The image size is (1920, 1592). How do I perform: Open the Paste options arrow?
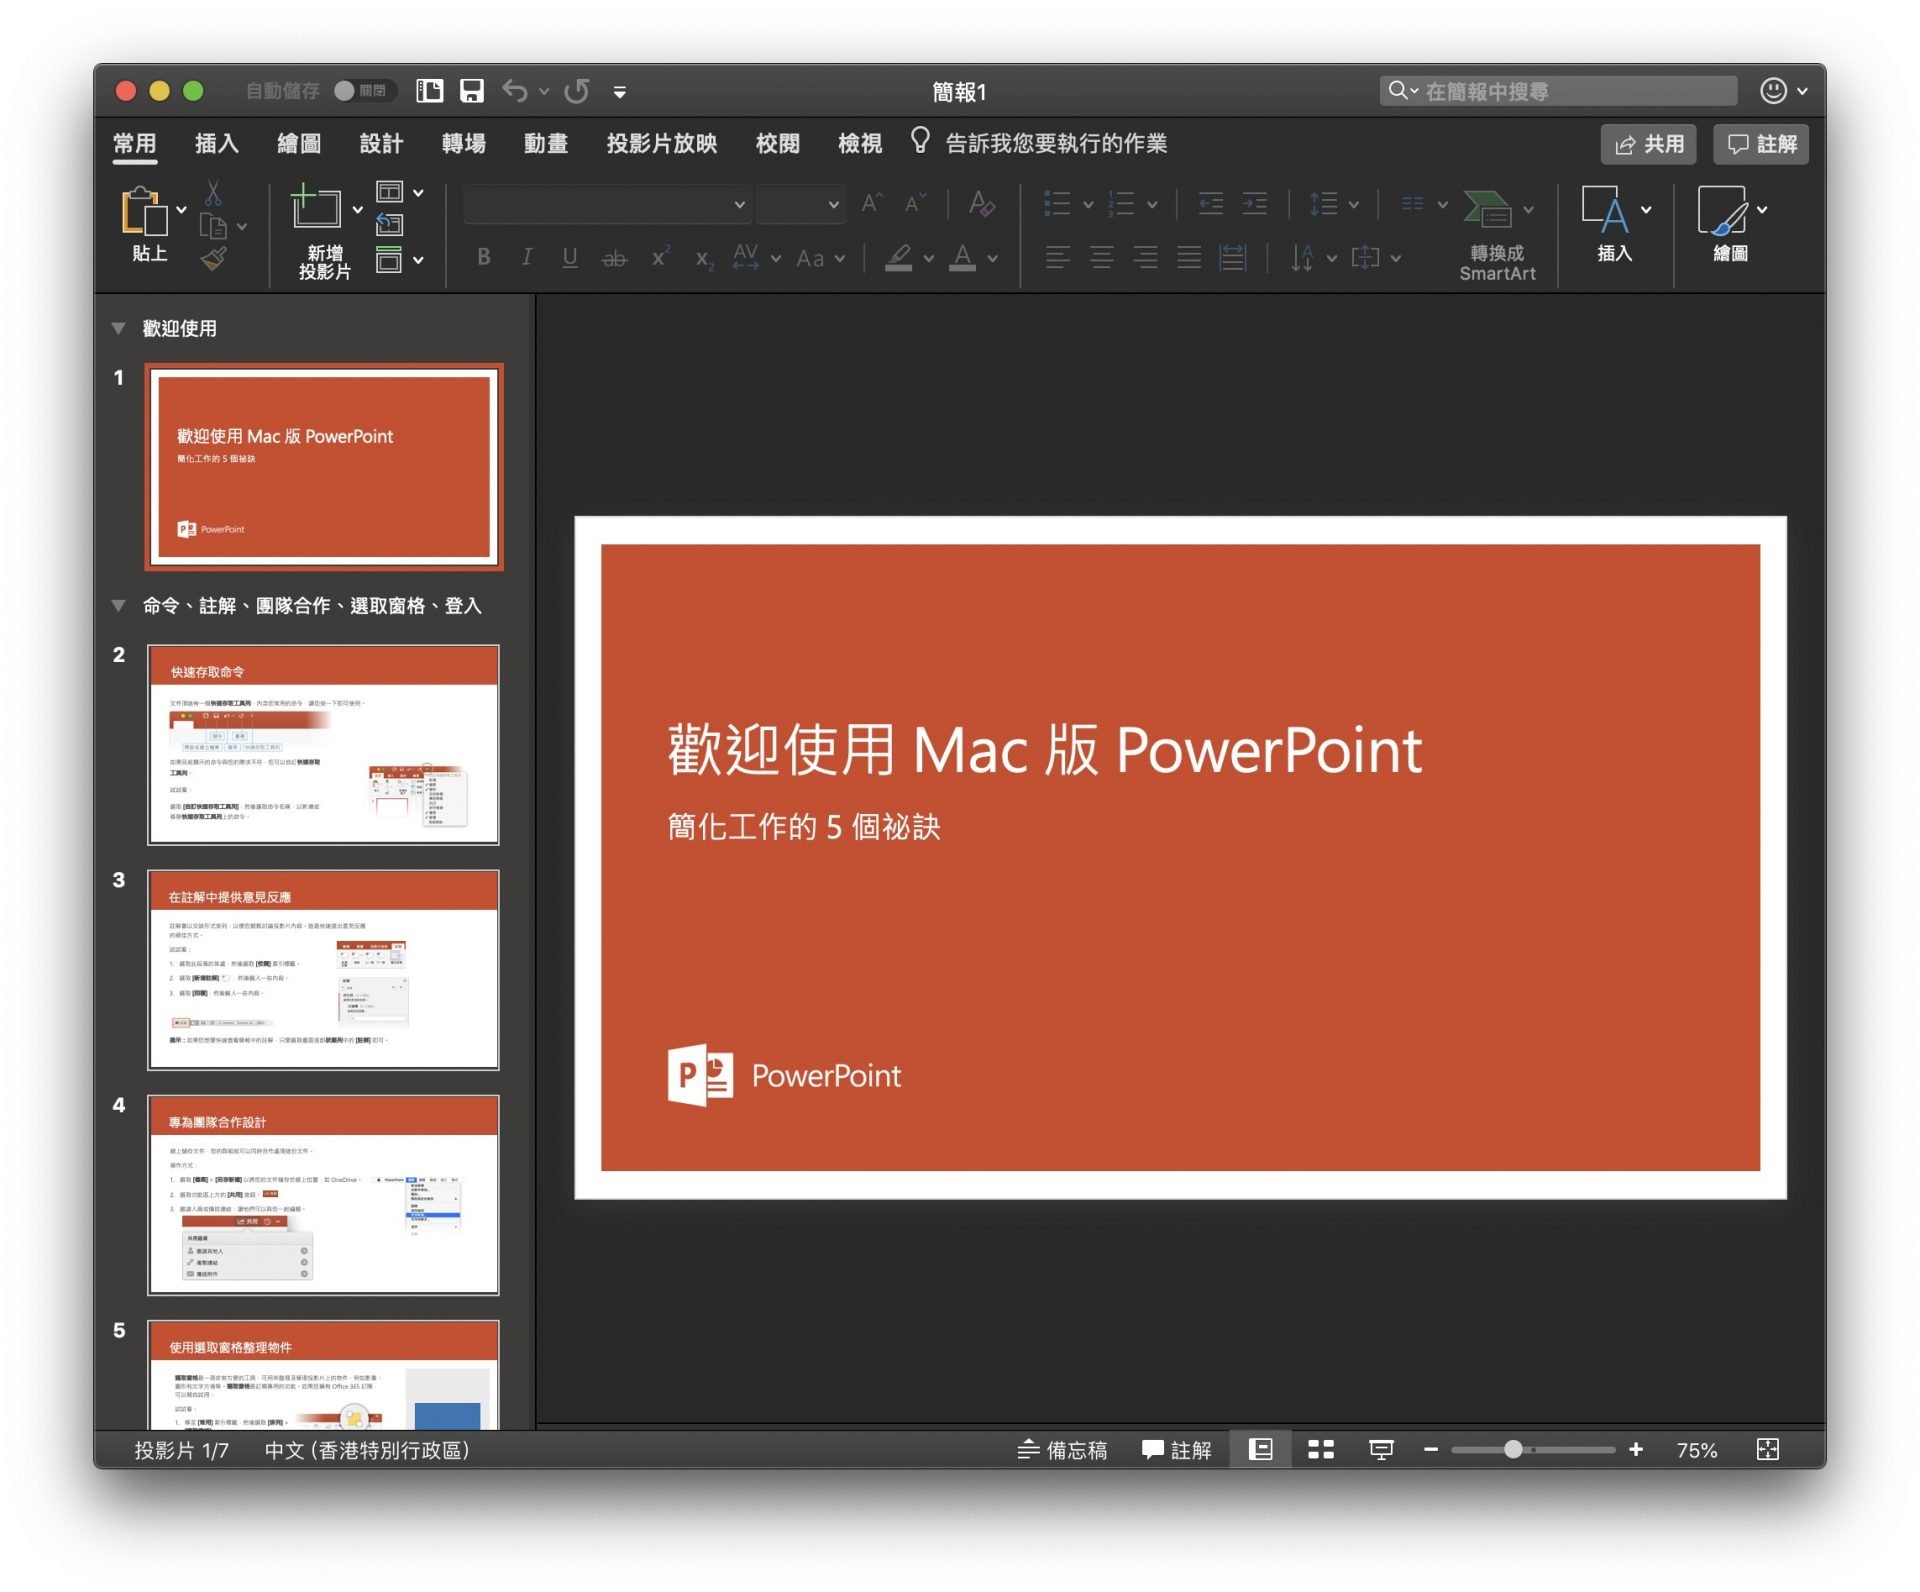point(181,210)
